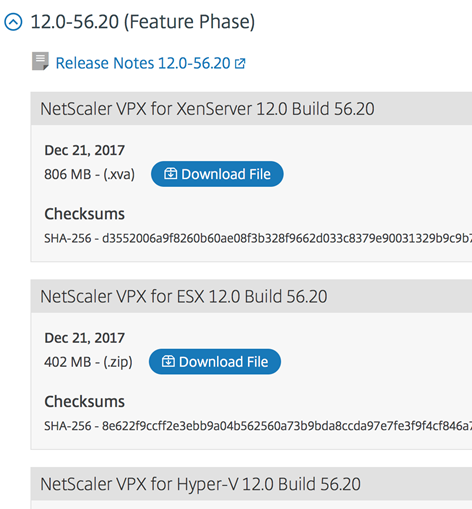Click the 402 MB - (.zip) size text
The height and width of the screenshot is (509, 472).
[88, 362]
